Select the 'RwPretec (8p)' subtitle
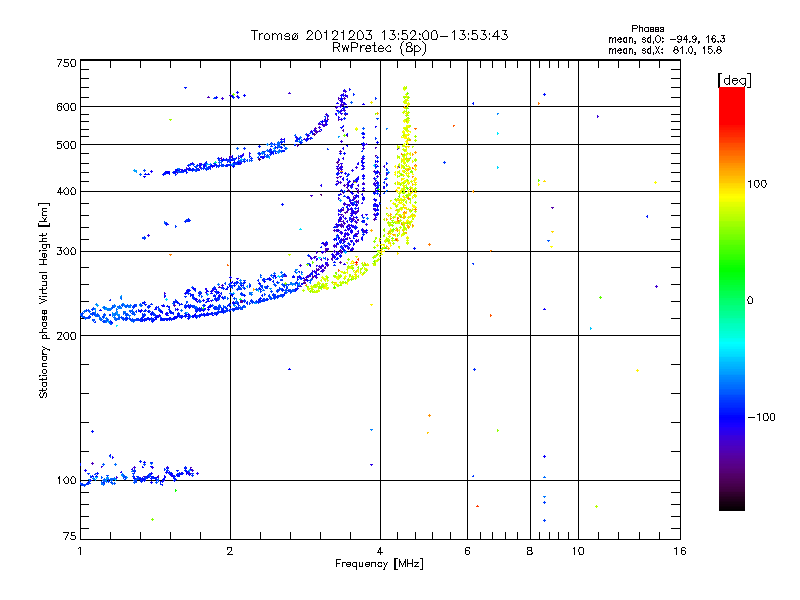 [x=380, y=47]
